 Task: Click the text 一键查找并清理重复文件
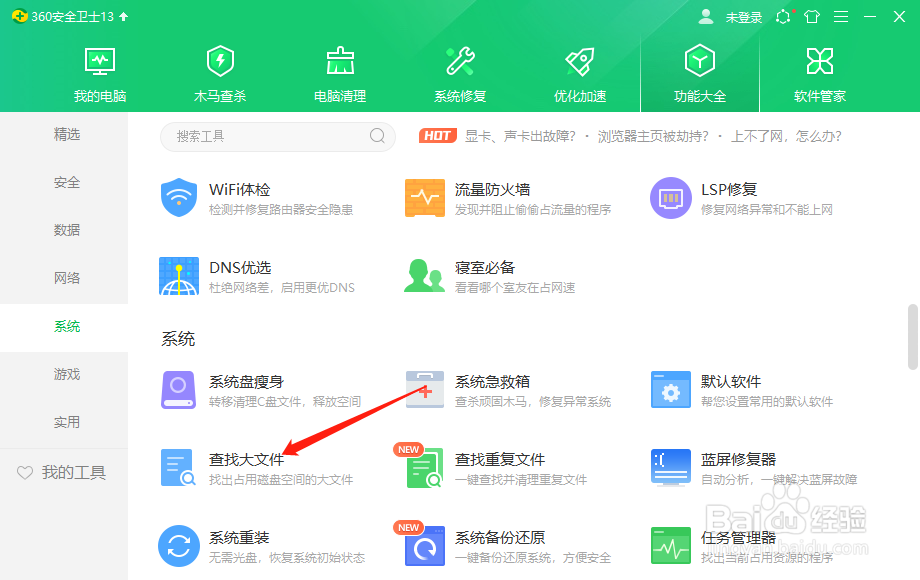[x=521, y=480]
